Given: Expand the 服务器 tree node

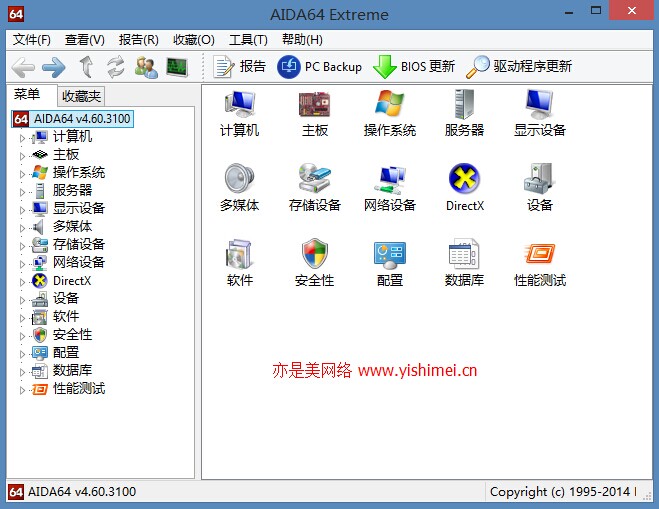Looking at the screenshot, I should coord(22,192).
